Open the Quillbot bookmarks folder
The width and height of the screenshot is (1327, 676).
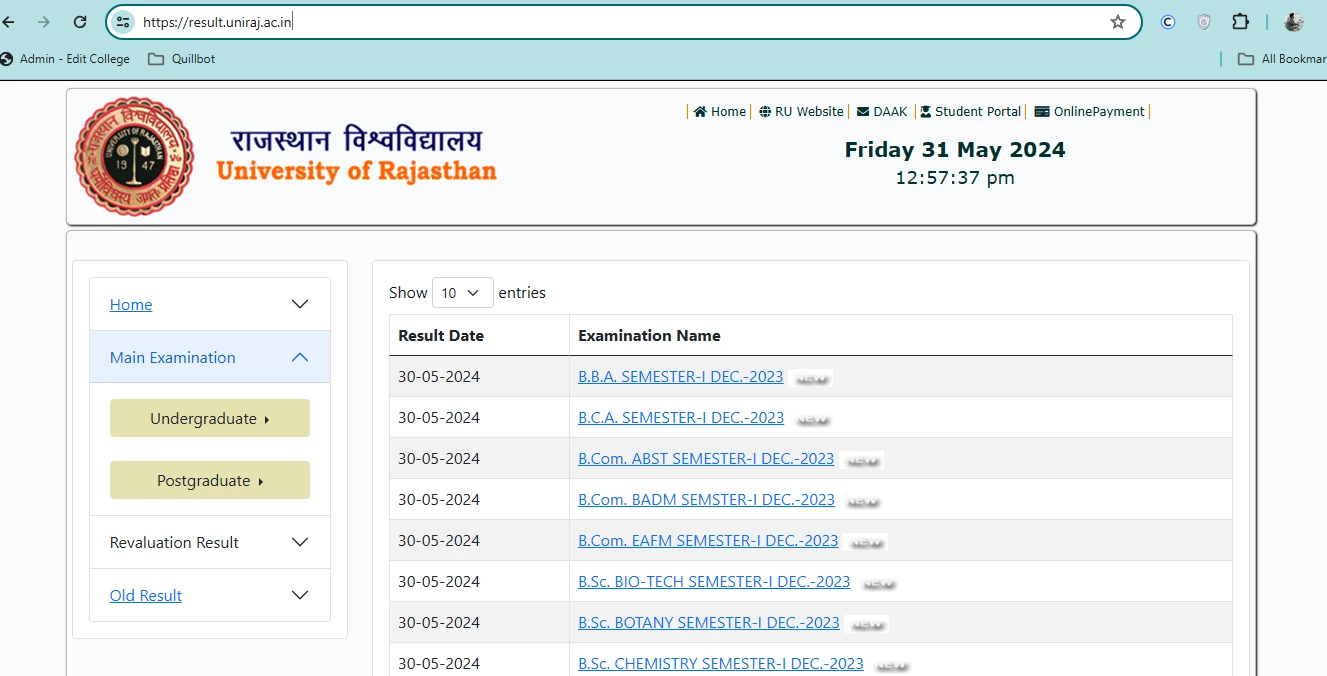(181, 59)
